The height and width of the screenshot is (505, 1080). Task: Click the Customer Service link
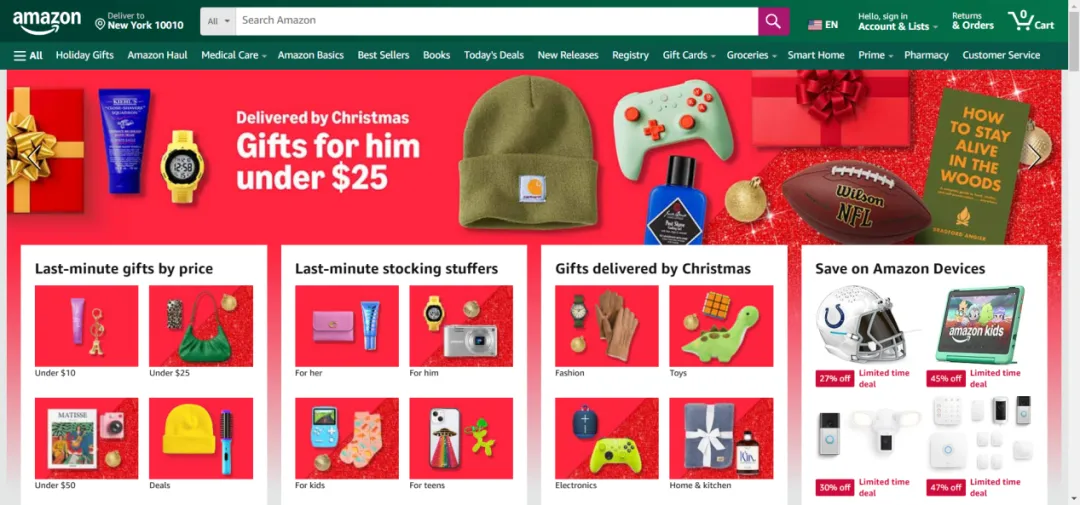coord(1001,55)
